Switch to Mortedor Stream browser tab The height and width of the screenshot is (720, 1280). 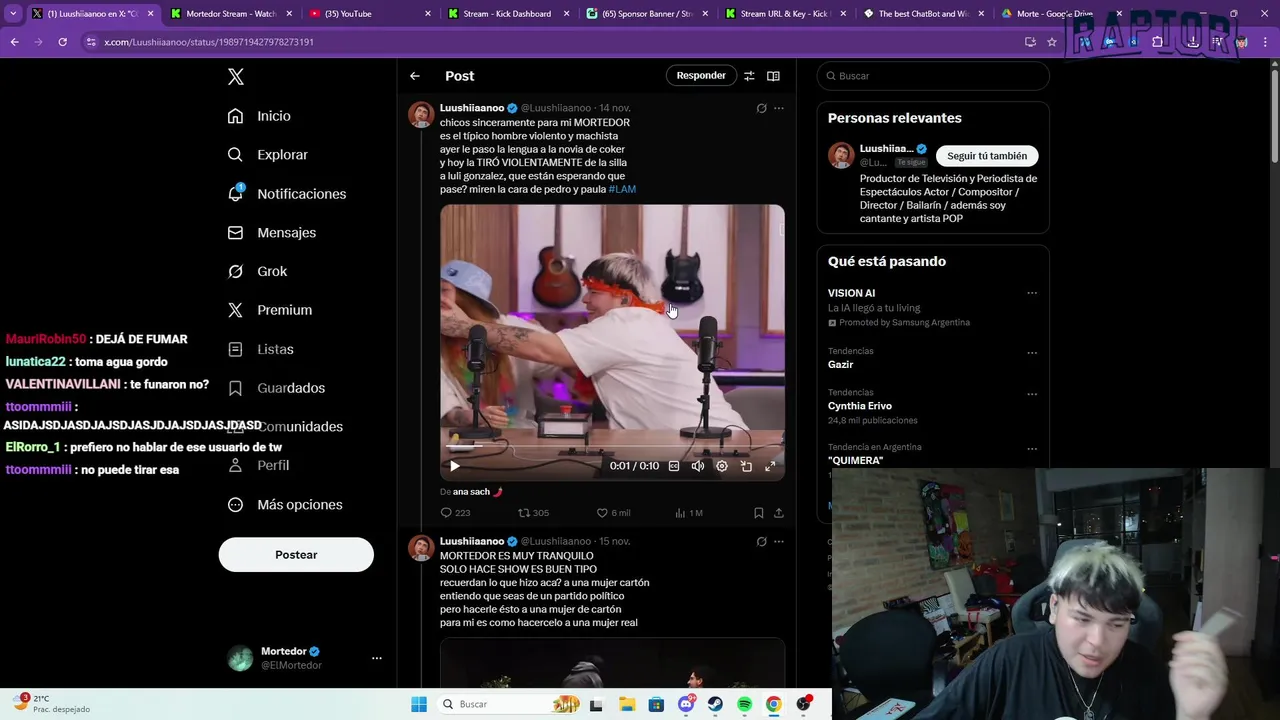coord(229,14)
